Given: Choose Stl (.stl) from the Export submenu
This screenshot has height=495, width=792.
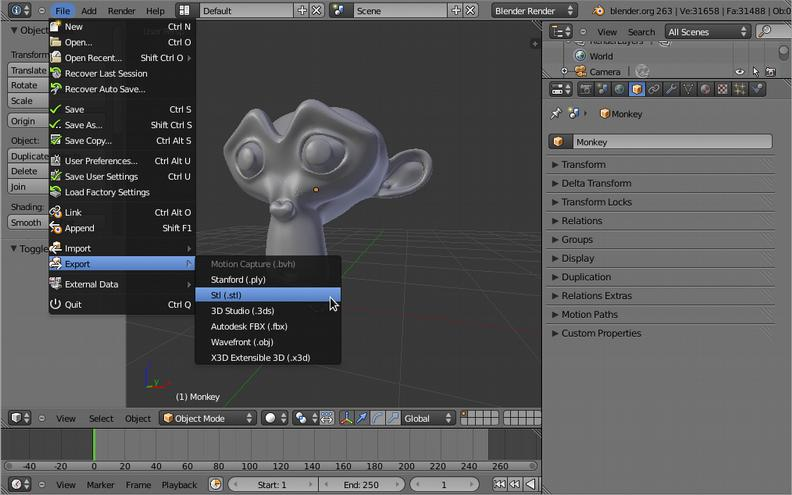Looking at the screenshot, I should pos(268,295).
